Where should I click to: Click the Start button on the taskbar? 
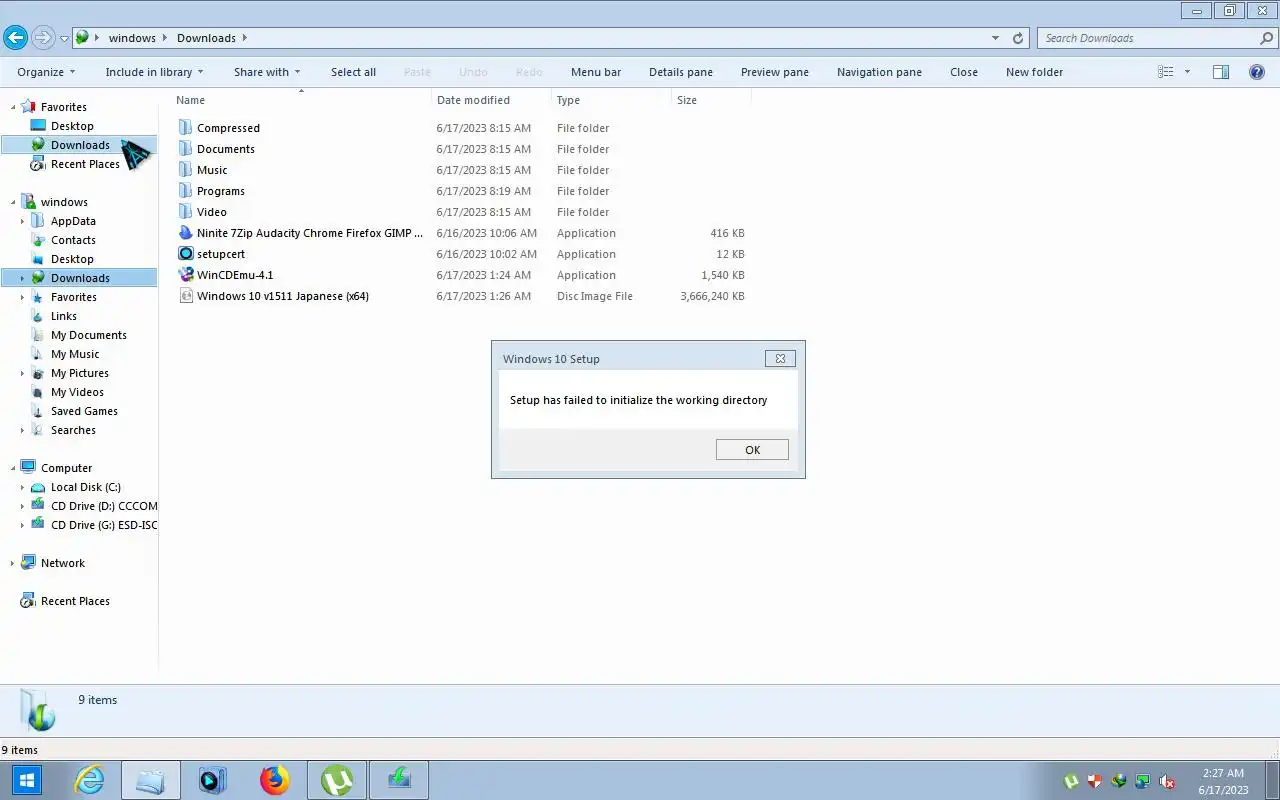click(27, 780)
